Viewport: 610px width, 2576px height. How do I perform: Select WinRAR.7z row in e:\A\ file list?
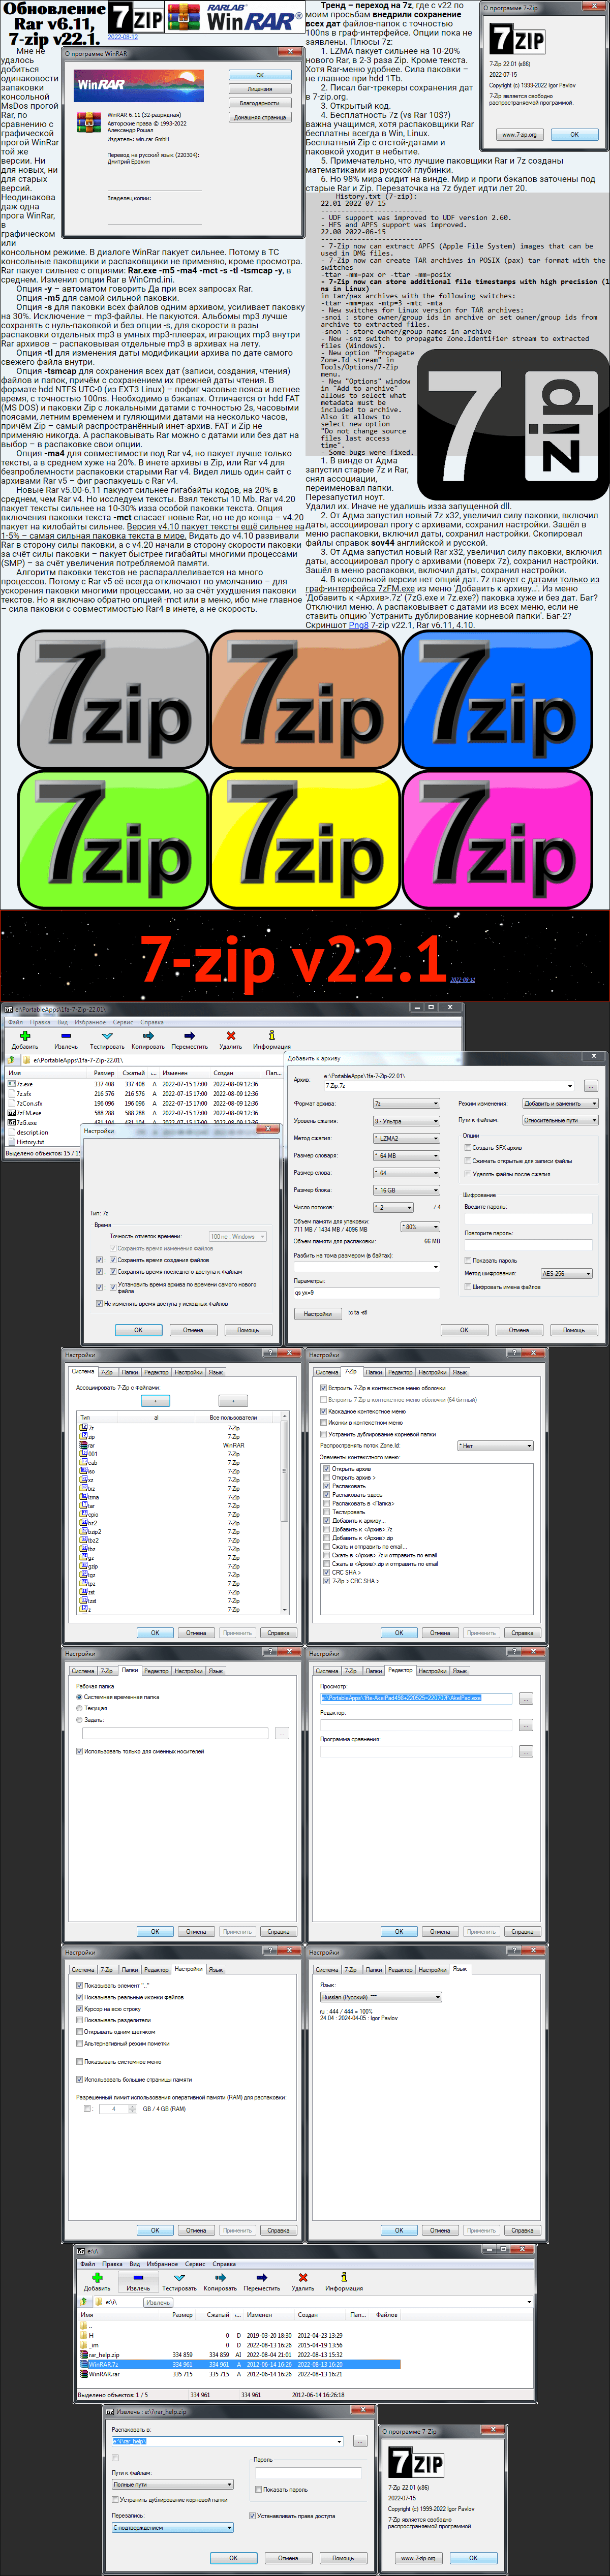(240, 2364)
